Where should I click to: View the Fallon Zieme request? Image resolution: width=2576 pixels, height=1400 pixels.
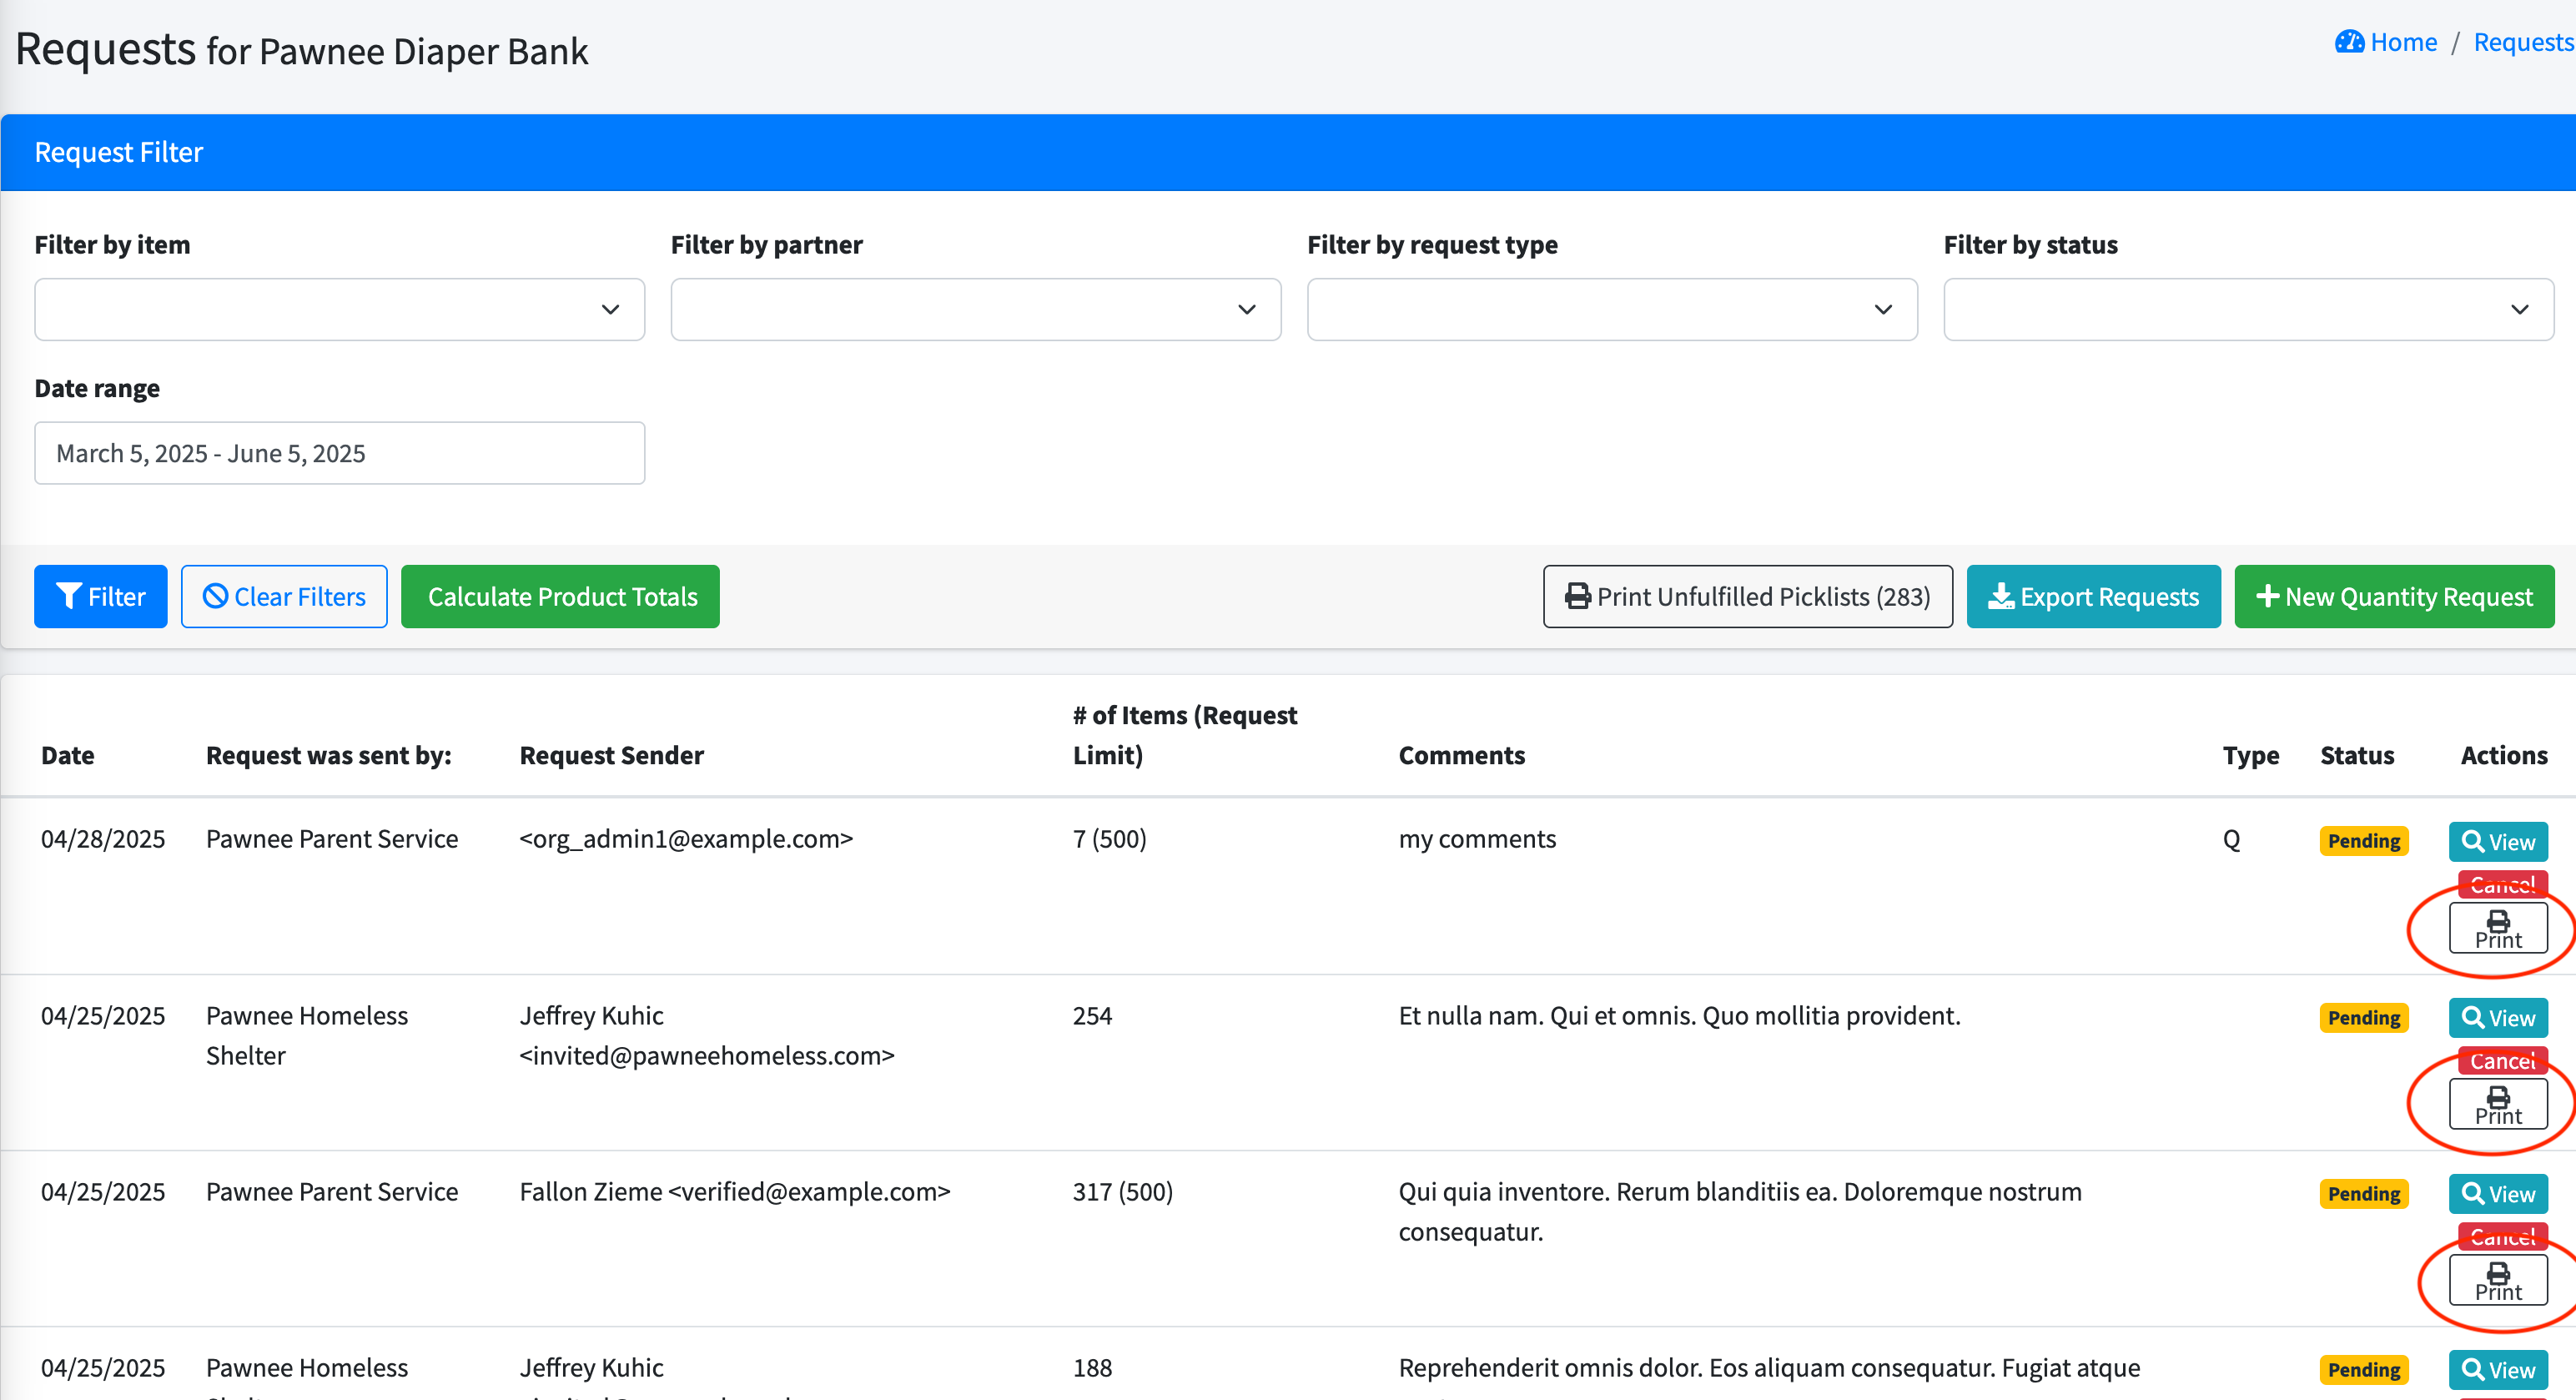(2498, 1194)
